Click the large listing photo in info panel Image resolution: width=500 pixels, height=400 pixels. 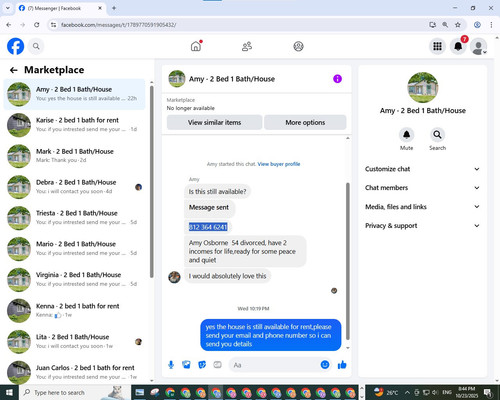[x=423, y=87]
